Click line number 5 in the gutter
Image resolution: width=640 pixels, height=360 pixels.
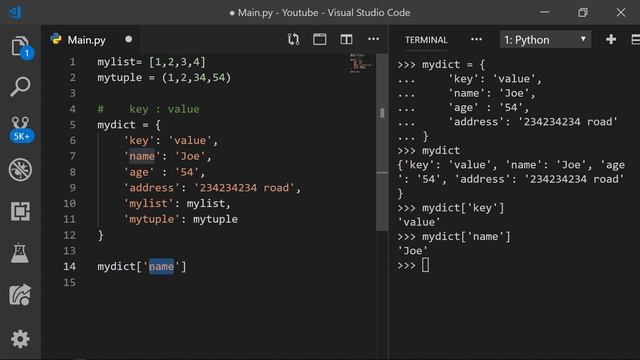click(72, 125)
